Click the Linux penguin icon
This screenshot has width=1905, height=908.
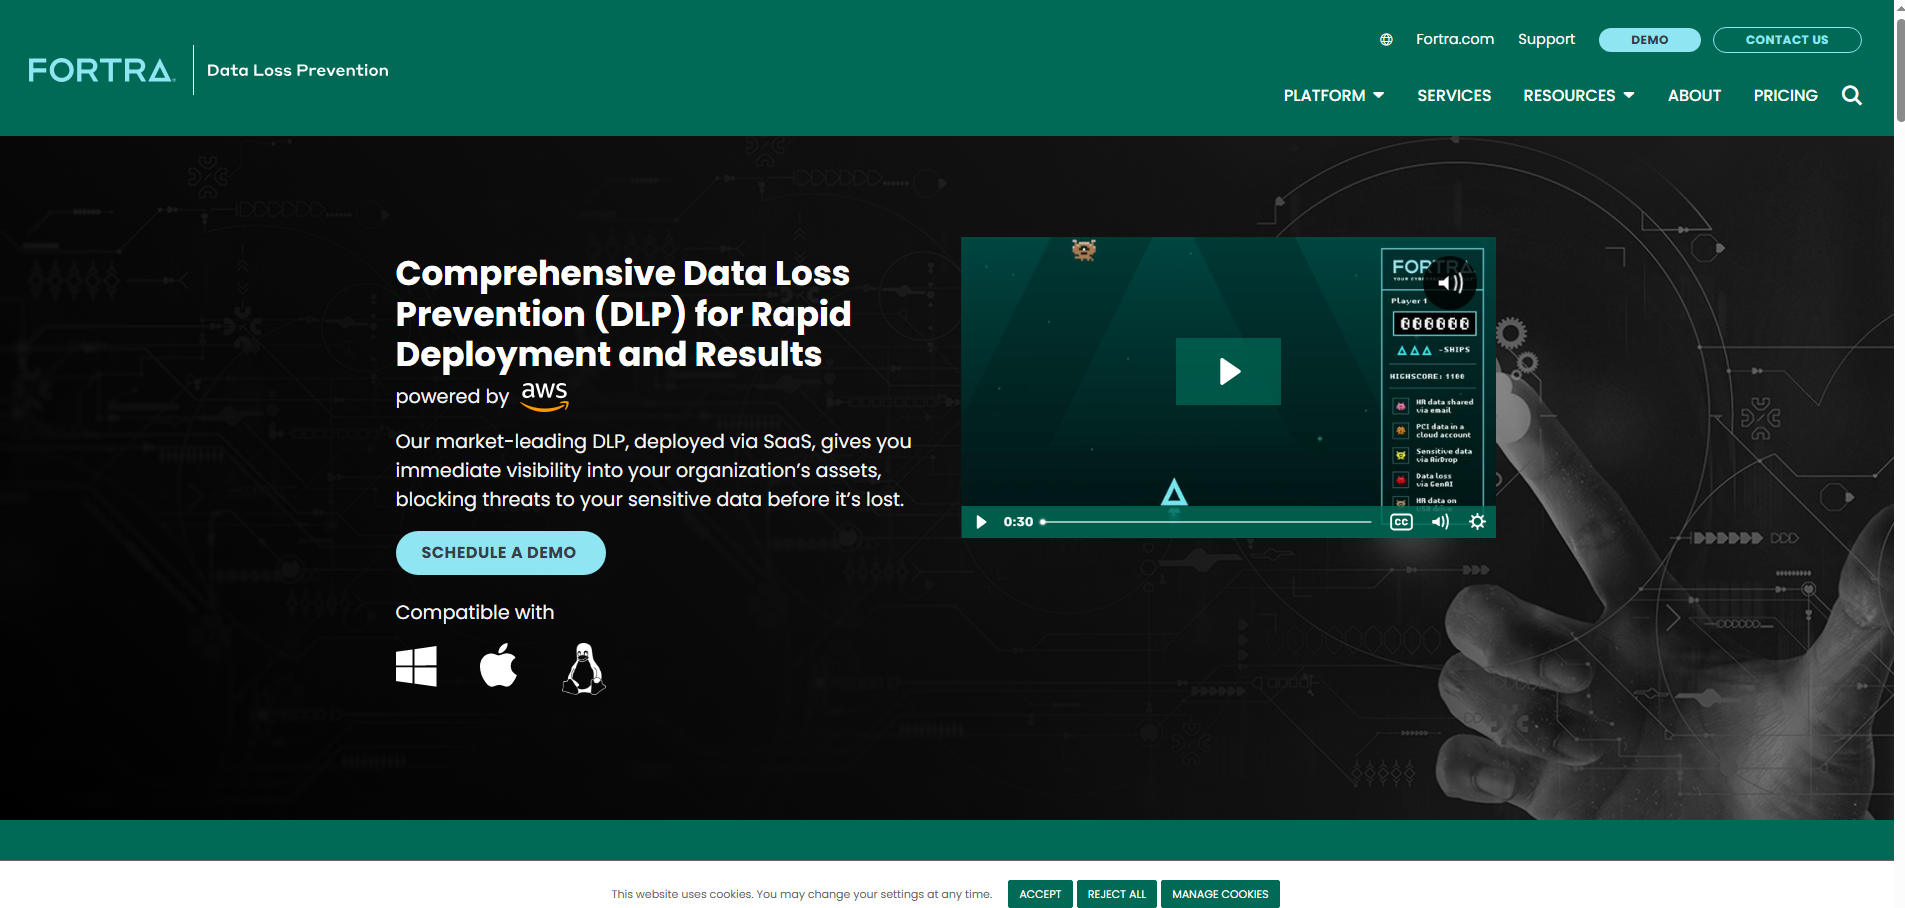584,668
